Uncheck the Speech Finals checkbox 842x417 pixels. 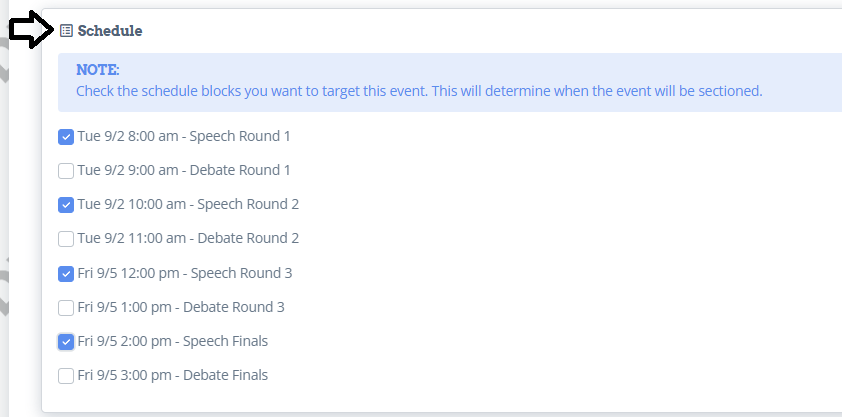[66, 342]
